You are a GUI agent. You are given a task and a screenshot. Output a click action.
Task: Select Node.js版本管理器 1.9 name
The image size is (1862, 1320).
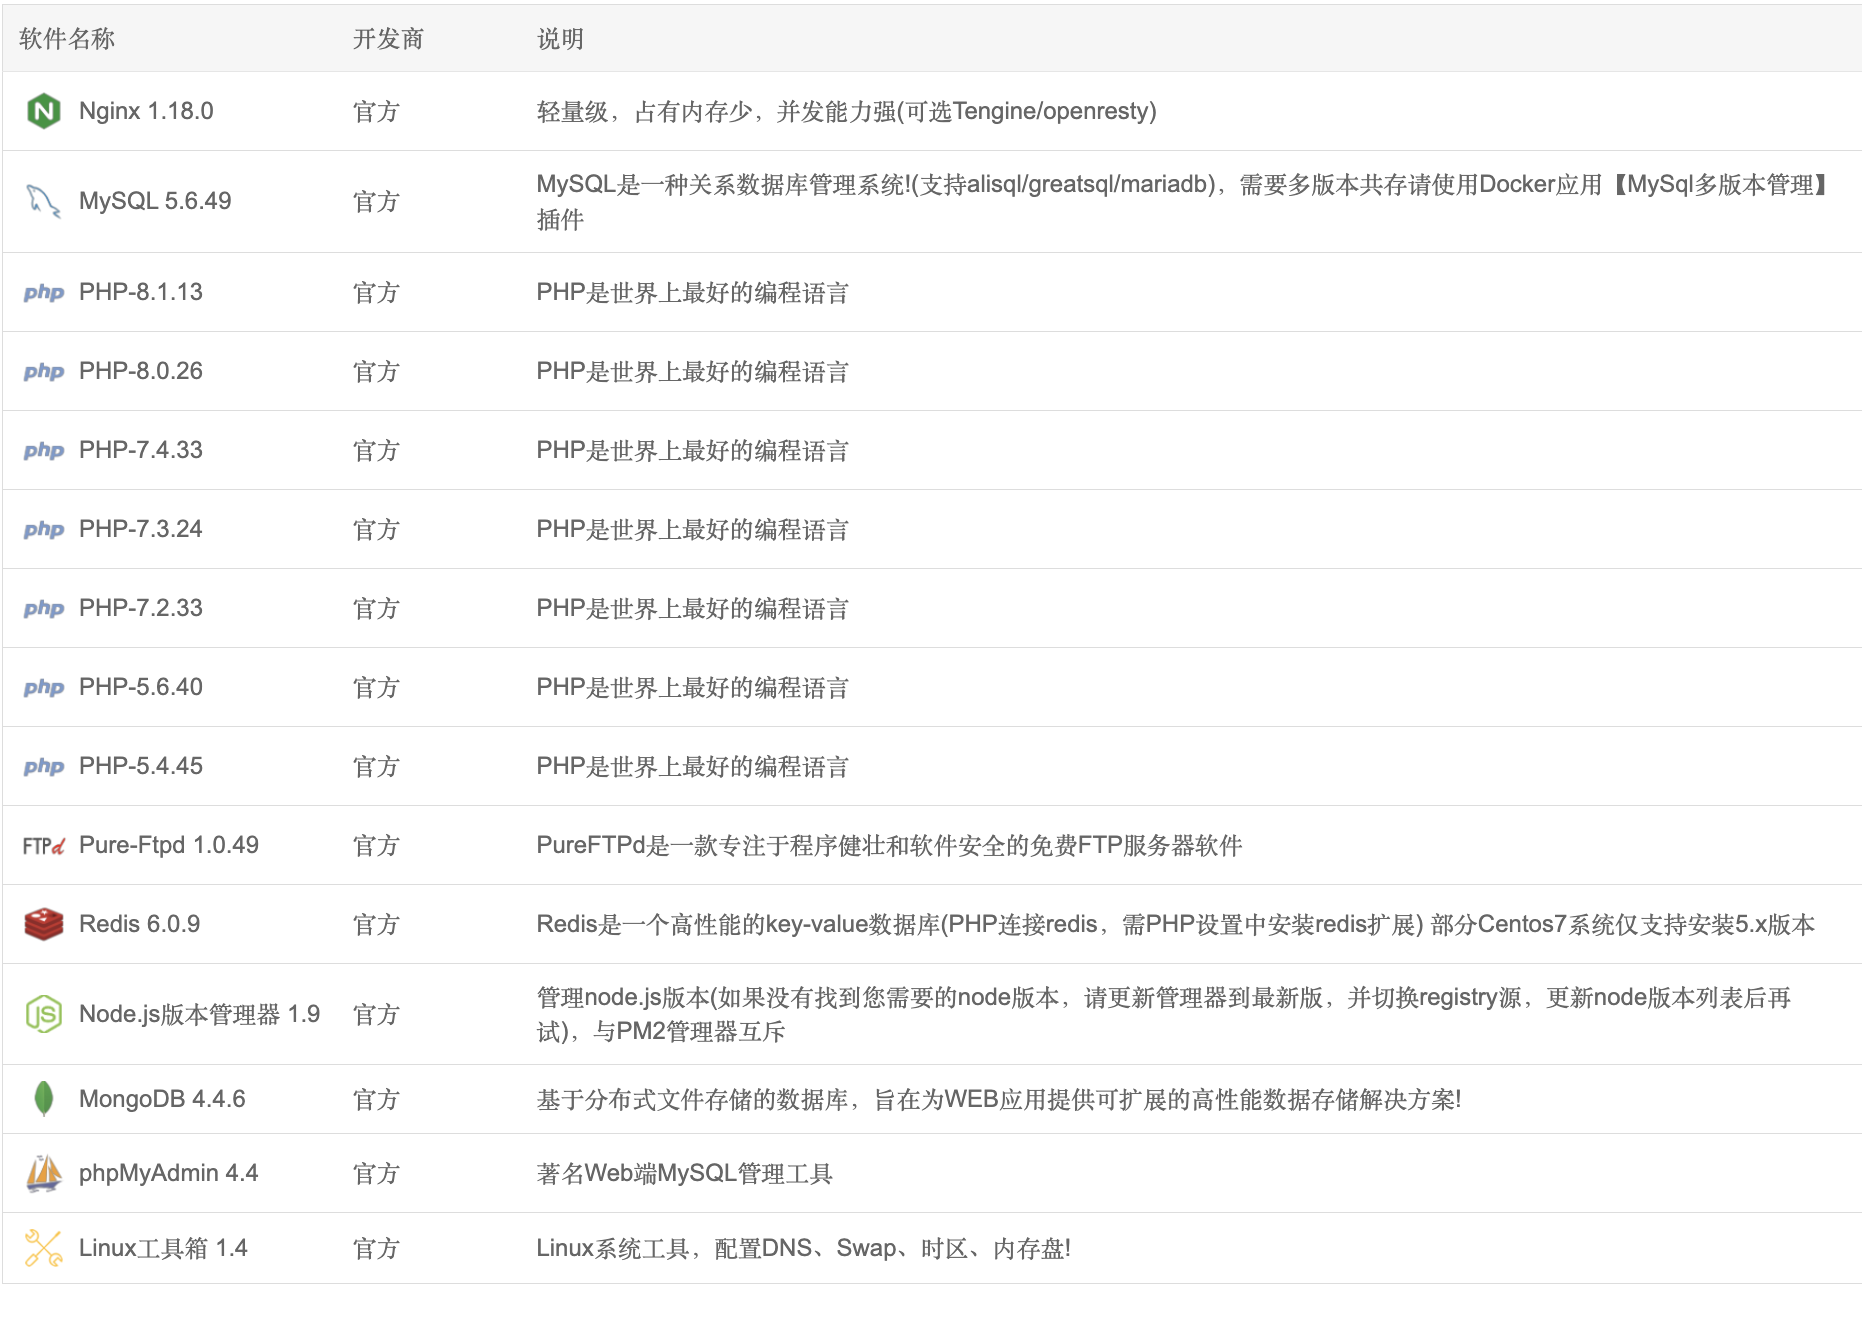[x=199, y=1014]
